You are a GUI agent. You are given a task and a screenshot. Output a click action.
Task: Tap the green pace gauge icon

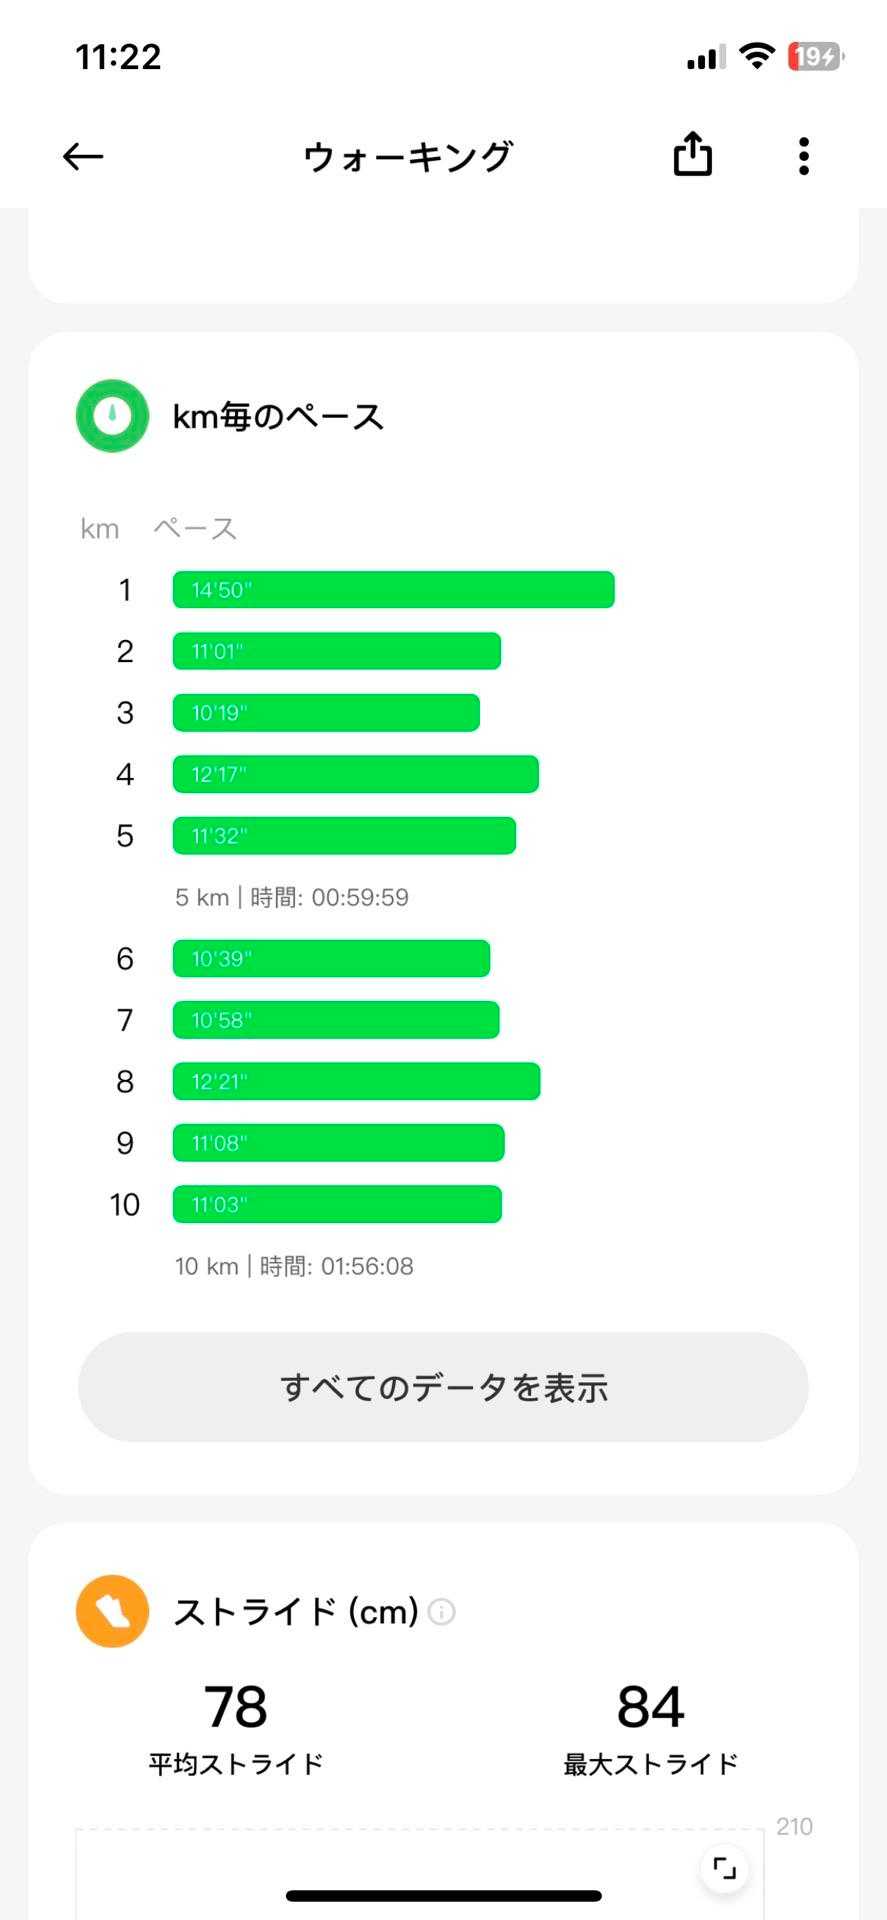[x=112, y=415]
